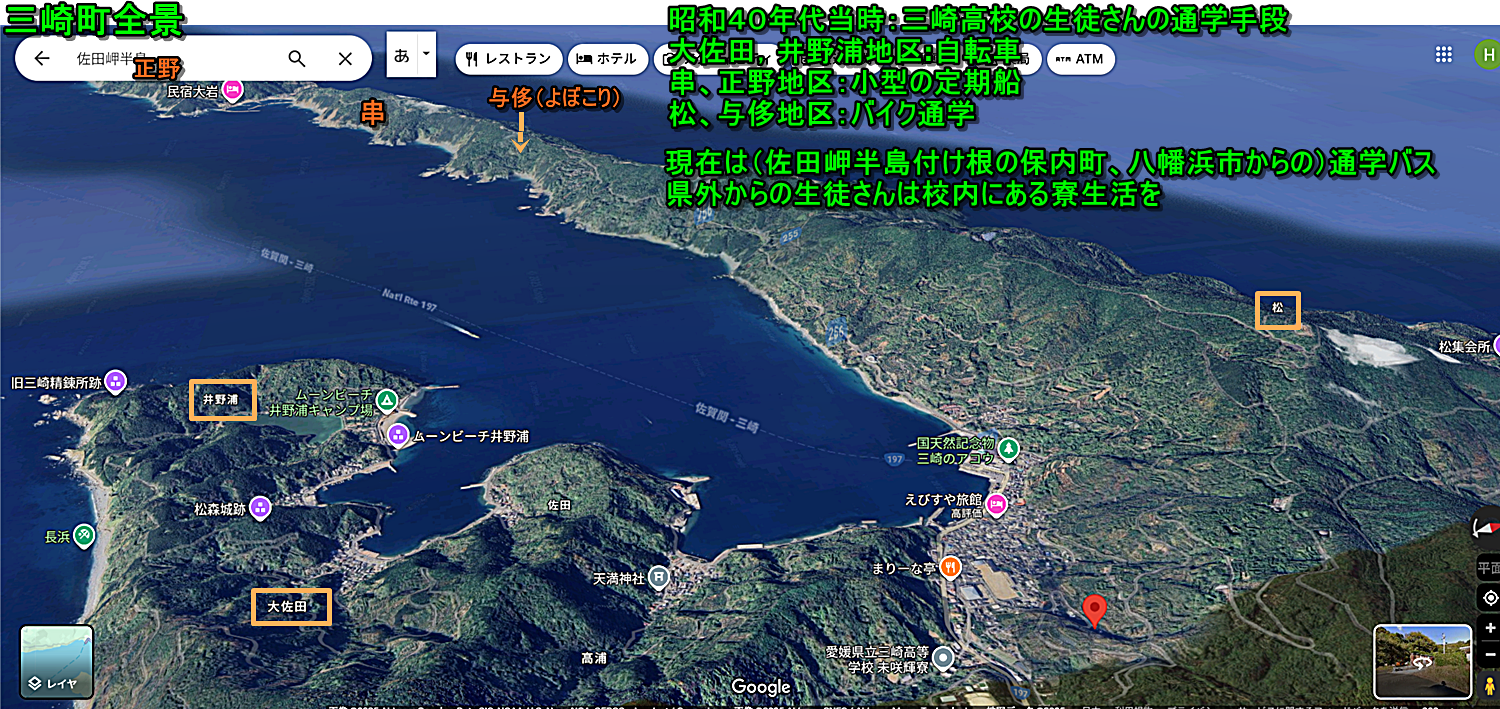Viewport: 1500px width, 709px height.
Task: Open the Google apps grid
Action: coord(1443,55)
